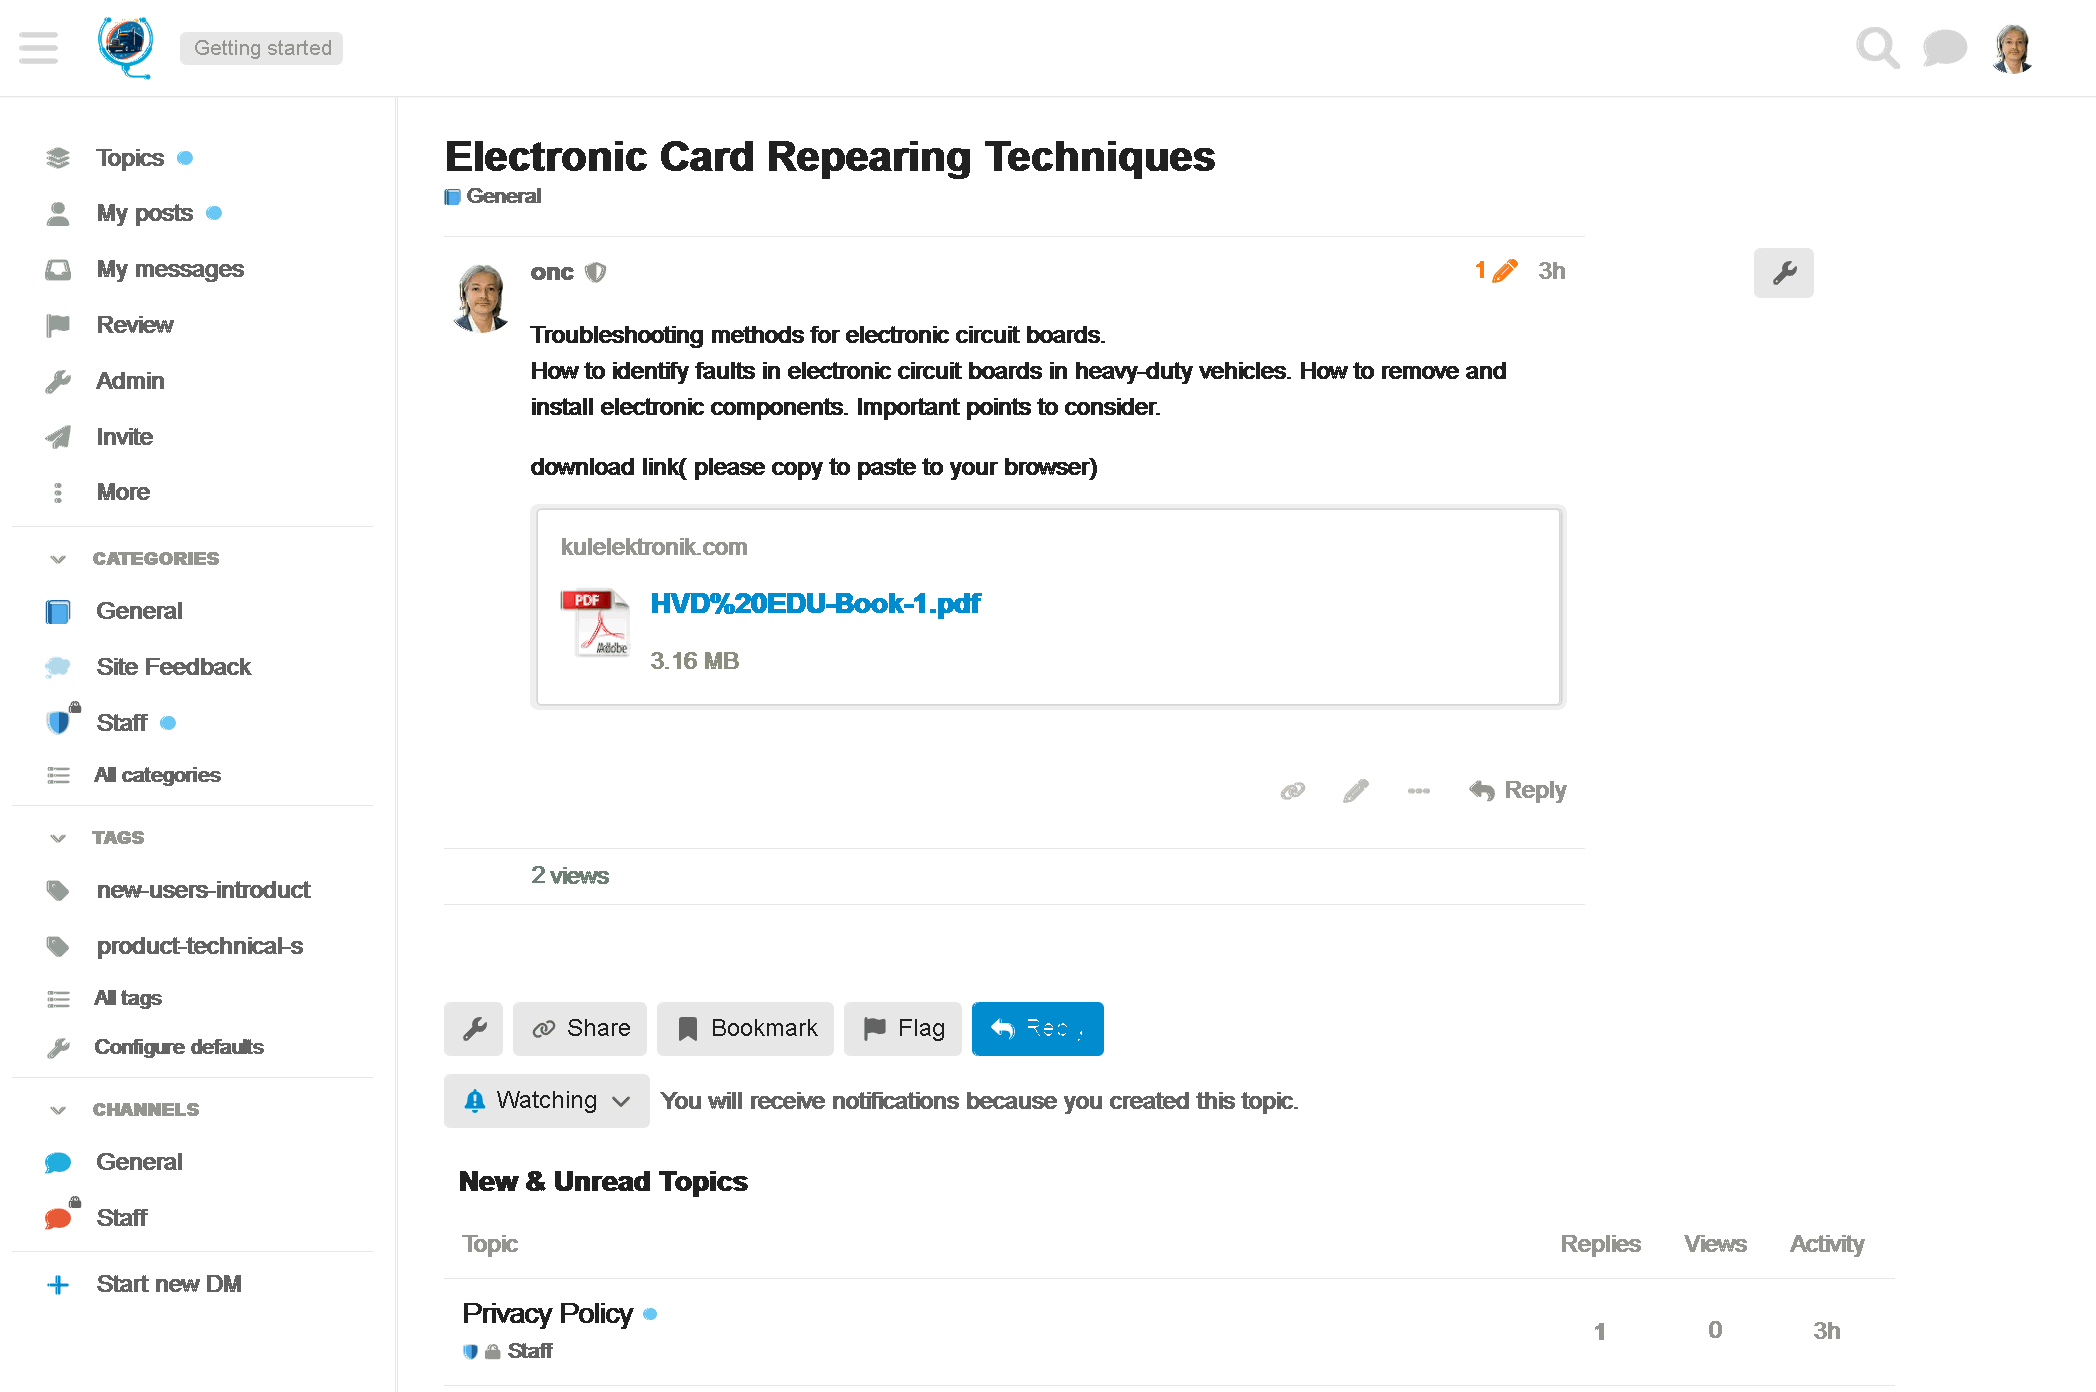
Task: Click the Share button
Action: (580, 1029)
